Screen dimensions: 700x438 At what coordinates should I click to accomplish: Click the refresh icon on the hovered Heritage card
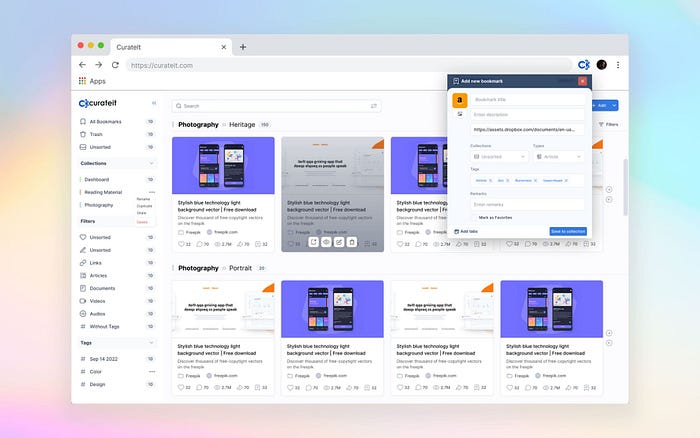(313, 242)
